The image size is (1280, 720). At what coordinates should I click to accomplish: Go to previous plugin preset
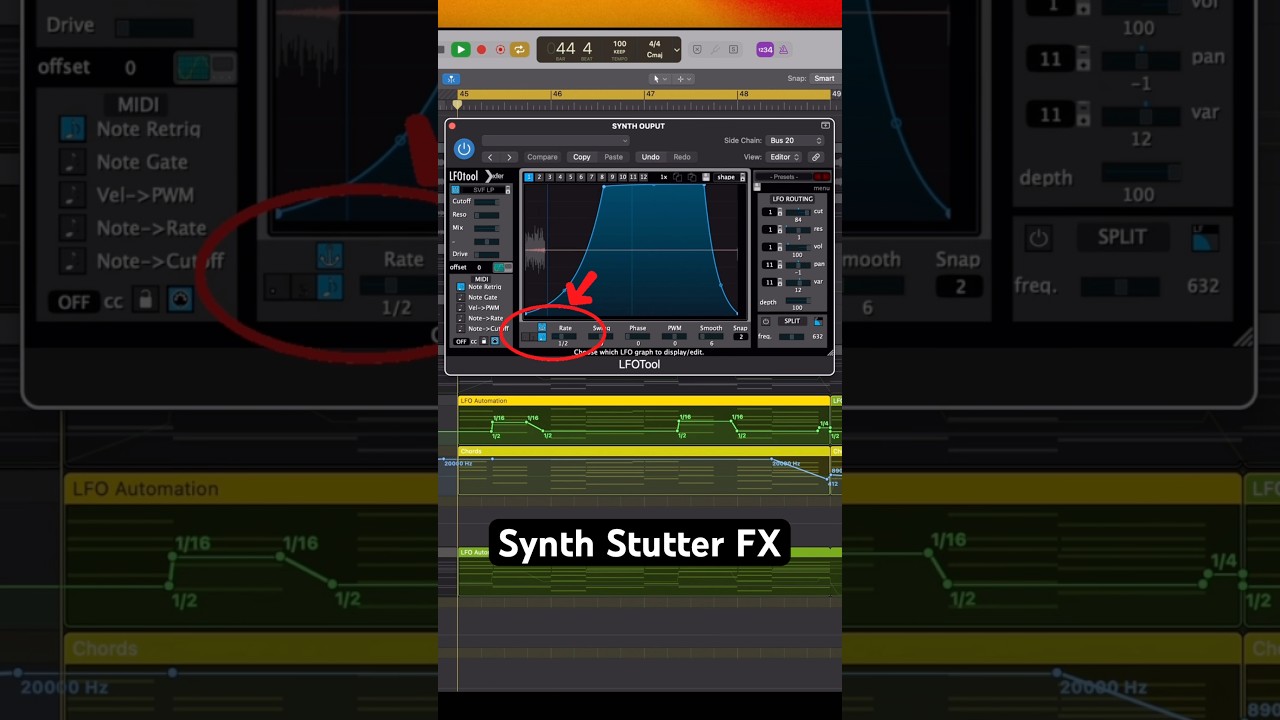tap(490, 157)
